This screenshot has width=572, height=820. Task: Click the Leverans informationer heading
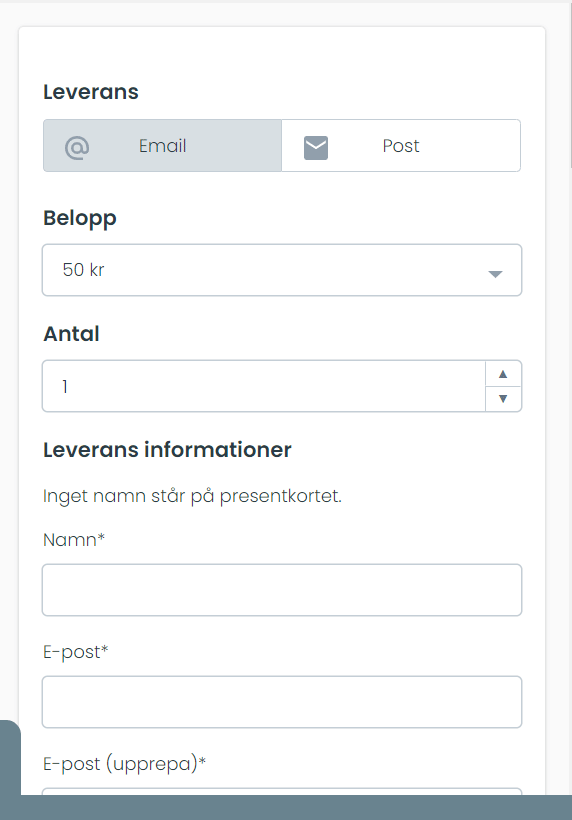pos(167,450)
